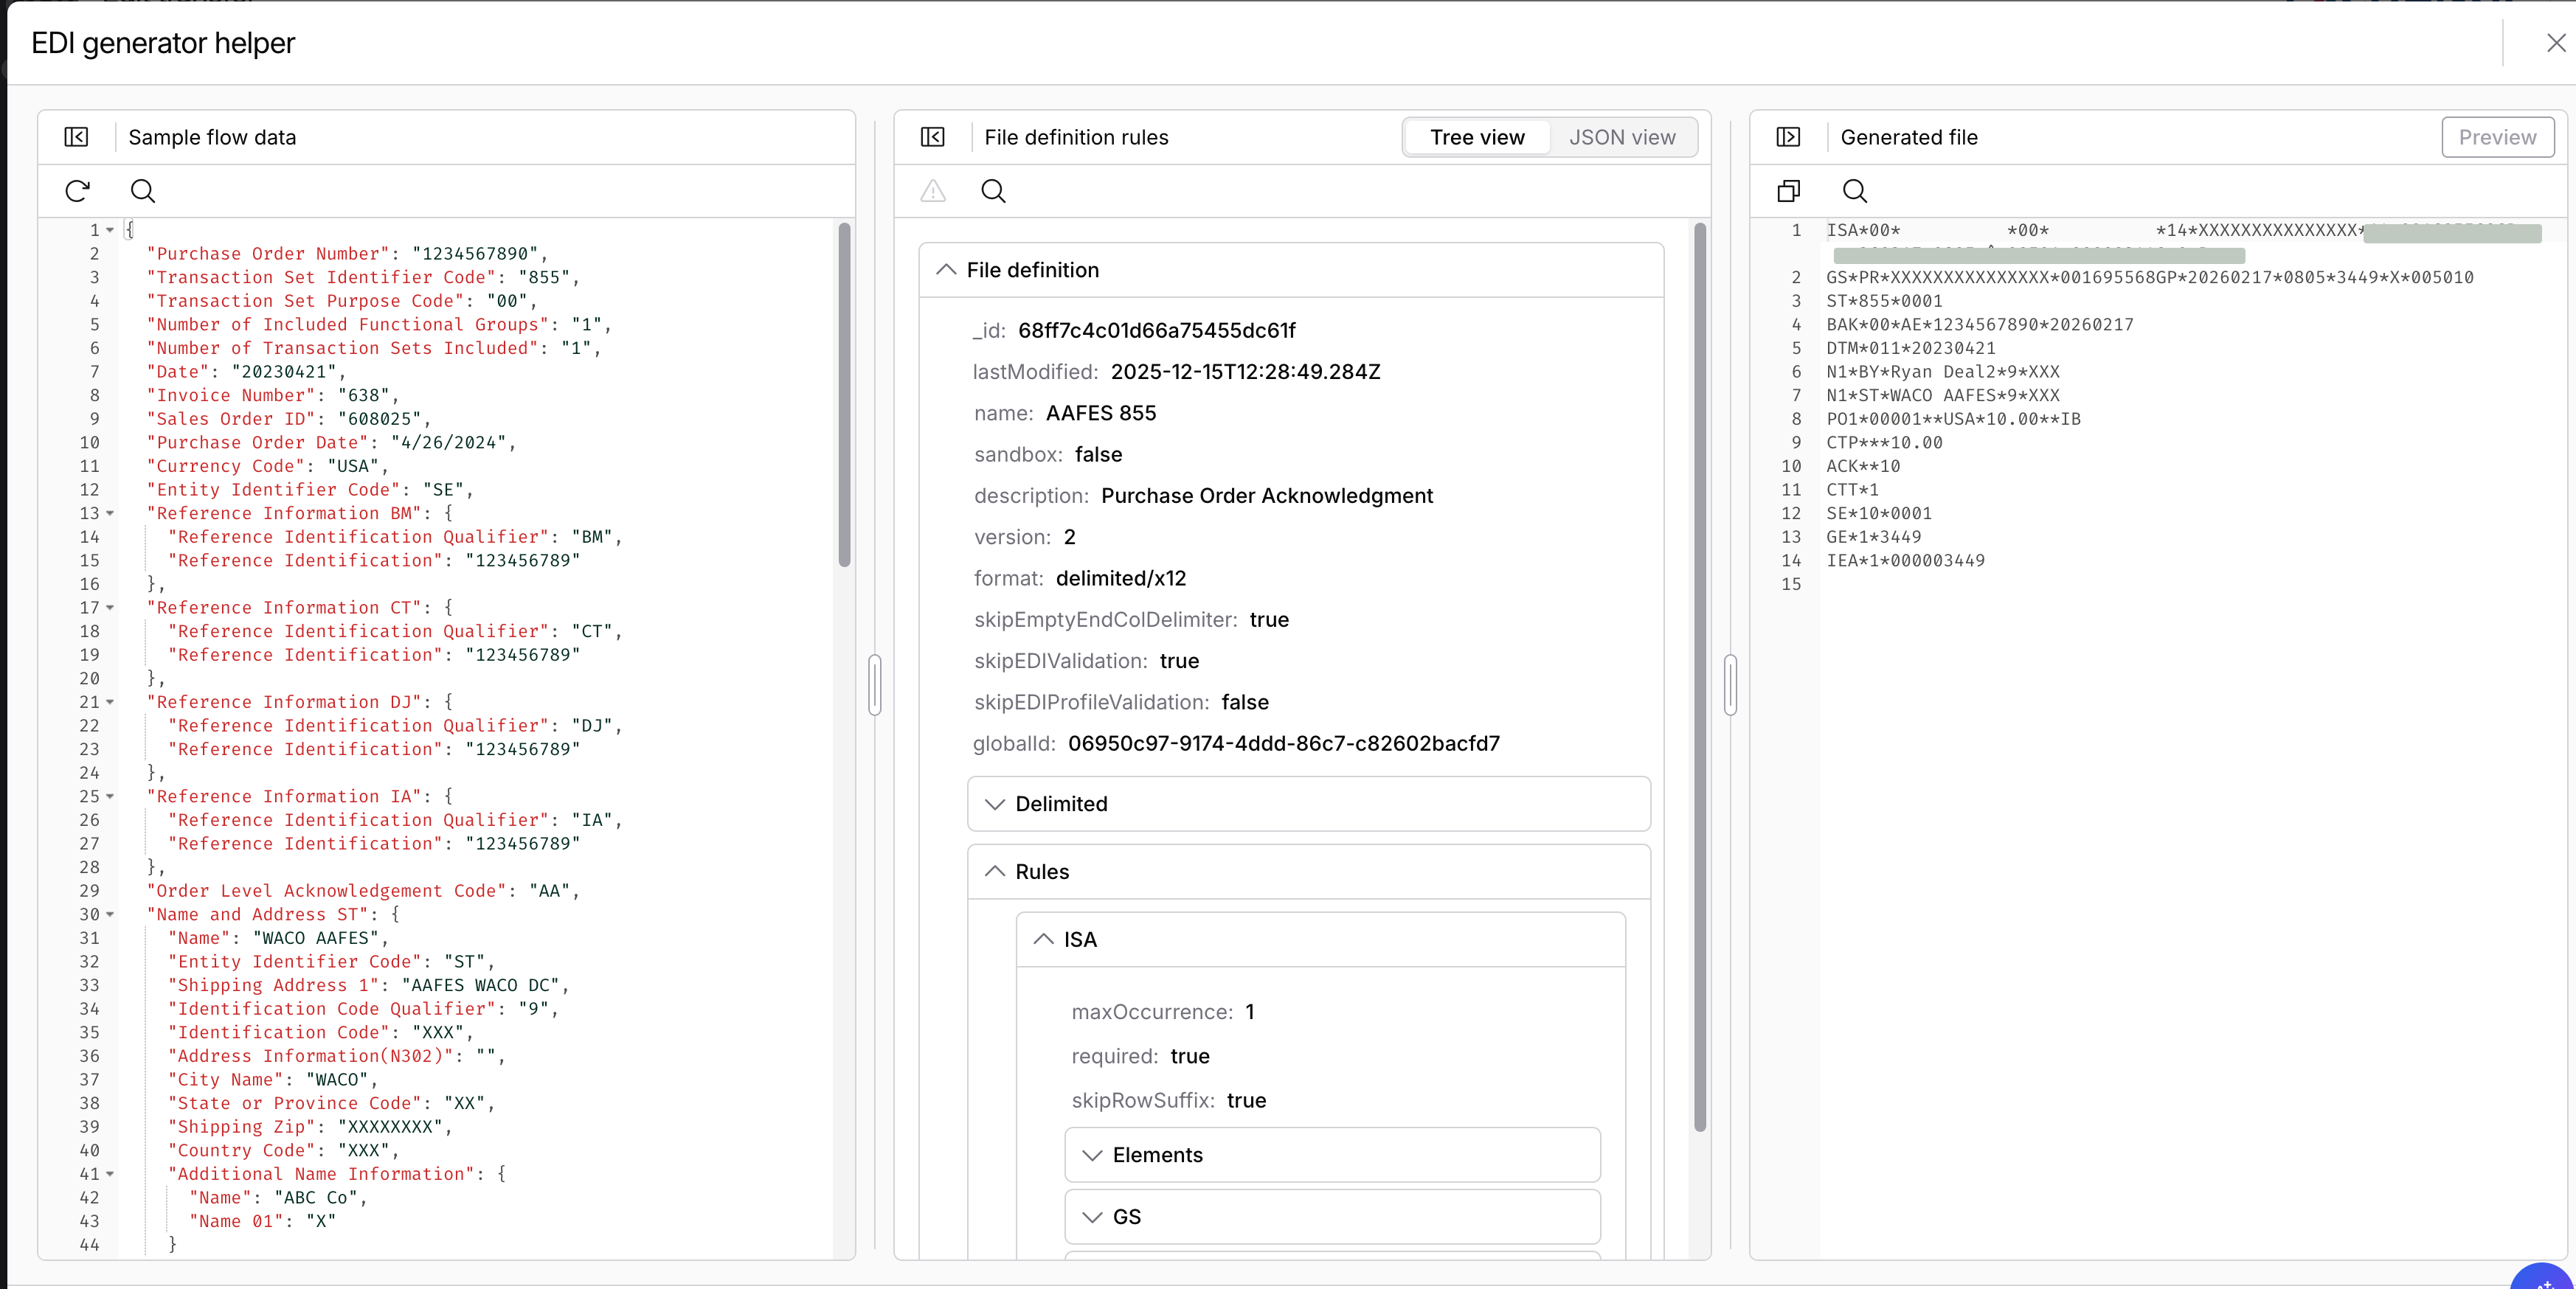The width and height of the screenshot is (2576, 1289).
Task: Click the Preview button
Action: (2497, 137)
